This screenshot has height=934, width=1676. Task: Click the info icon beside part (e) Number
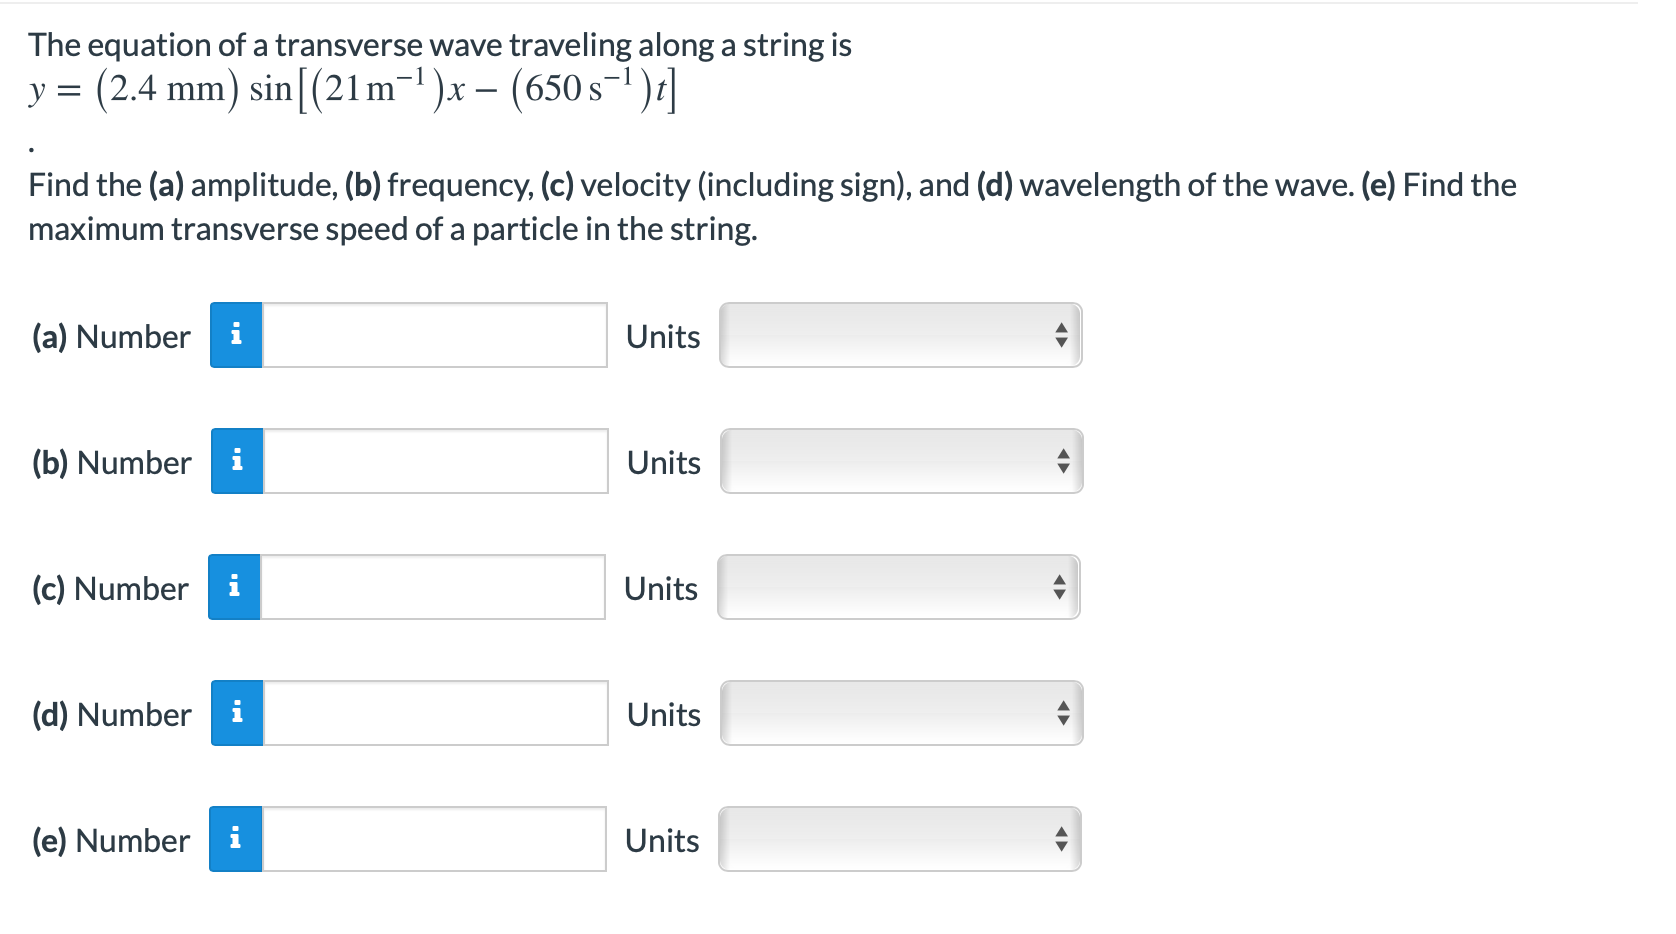coord(237,840)
